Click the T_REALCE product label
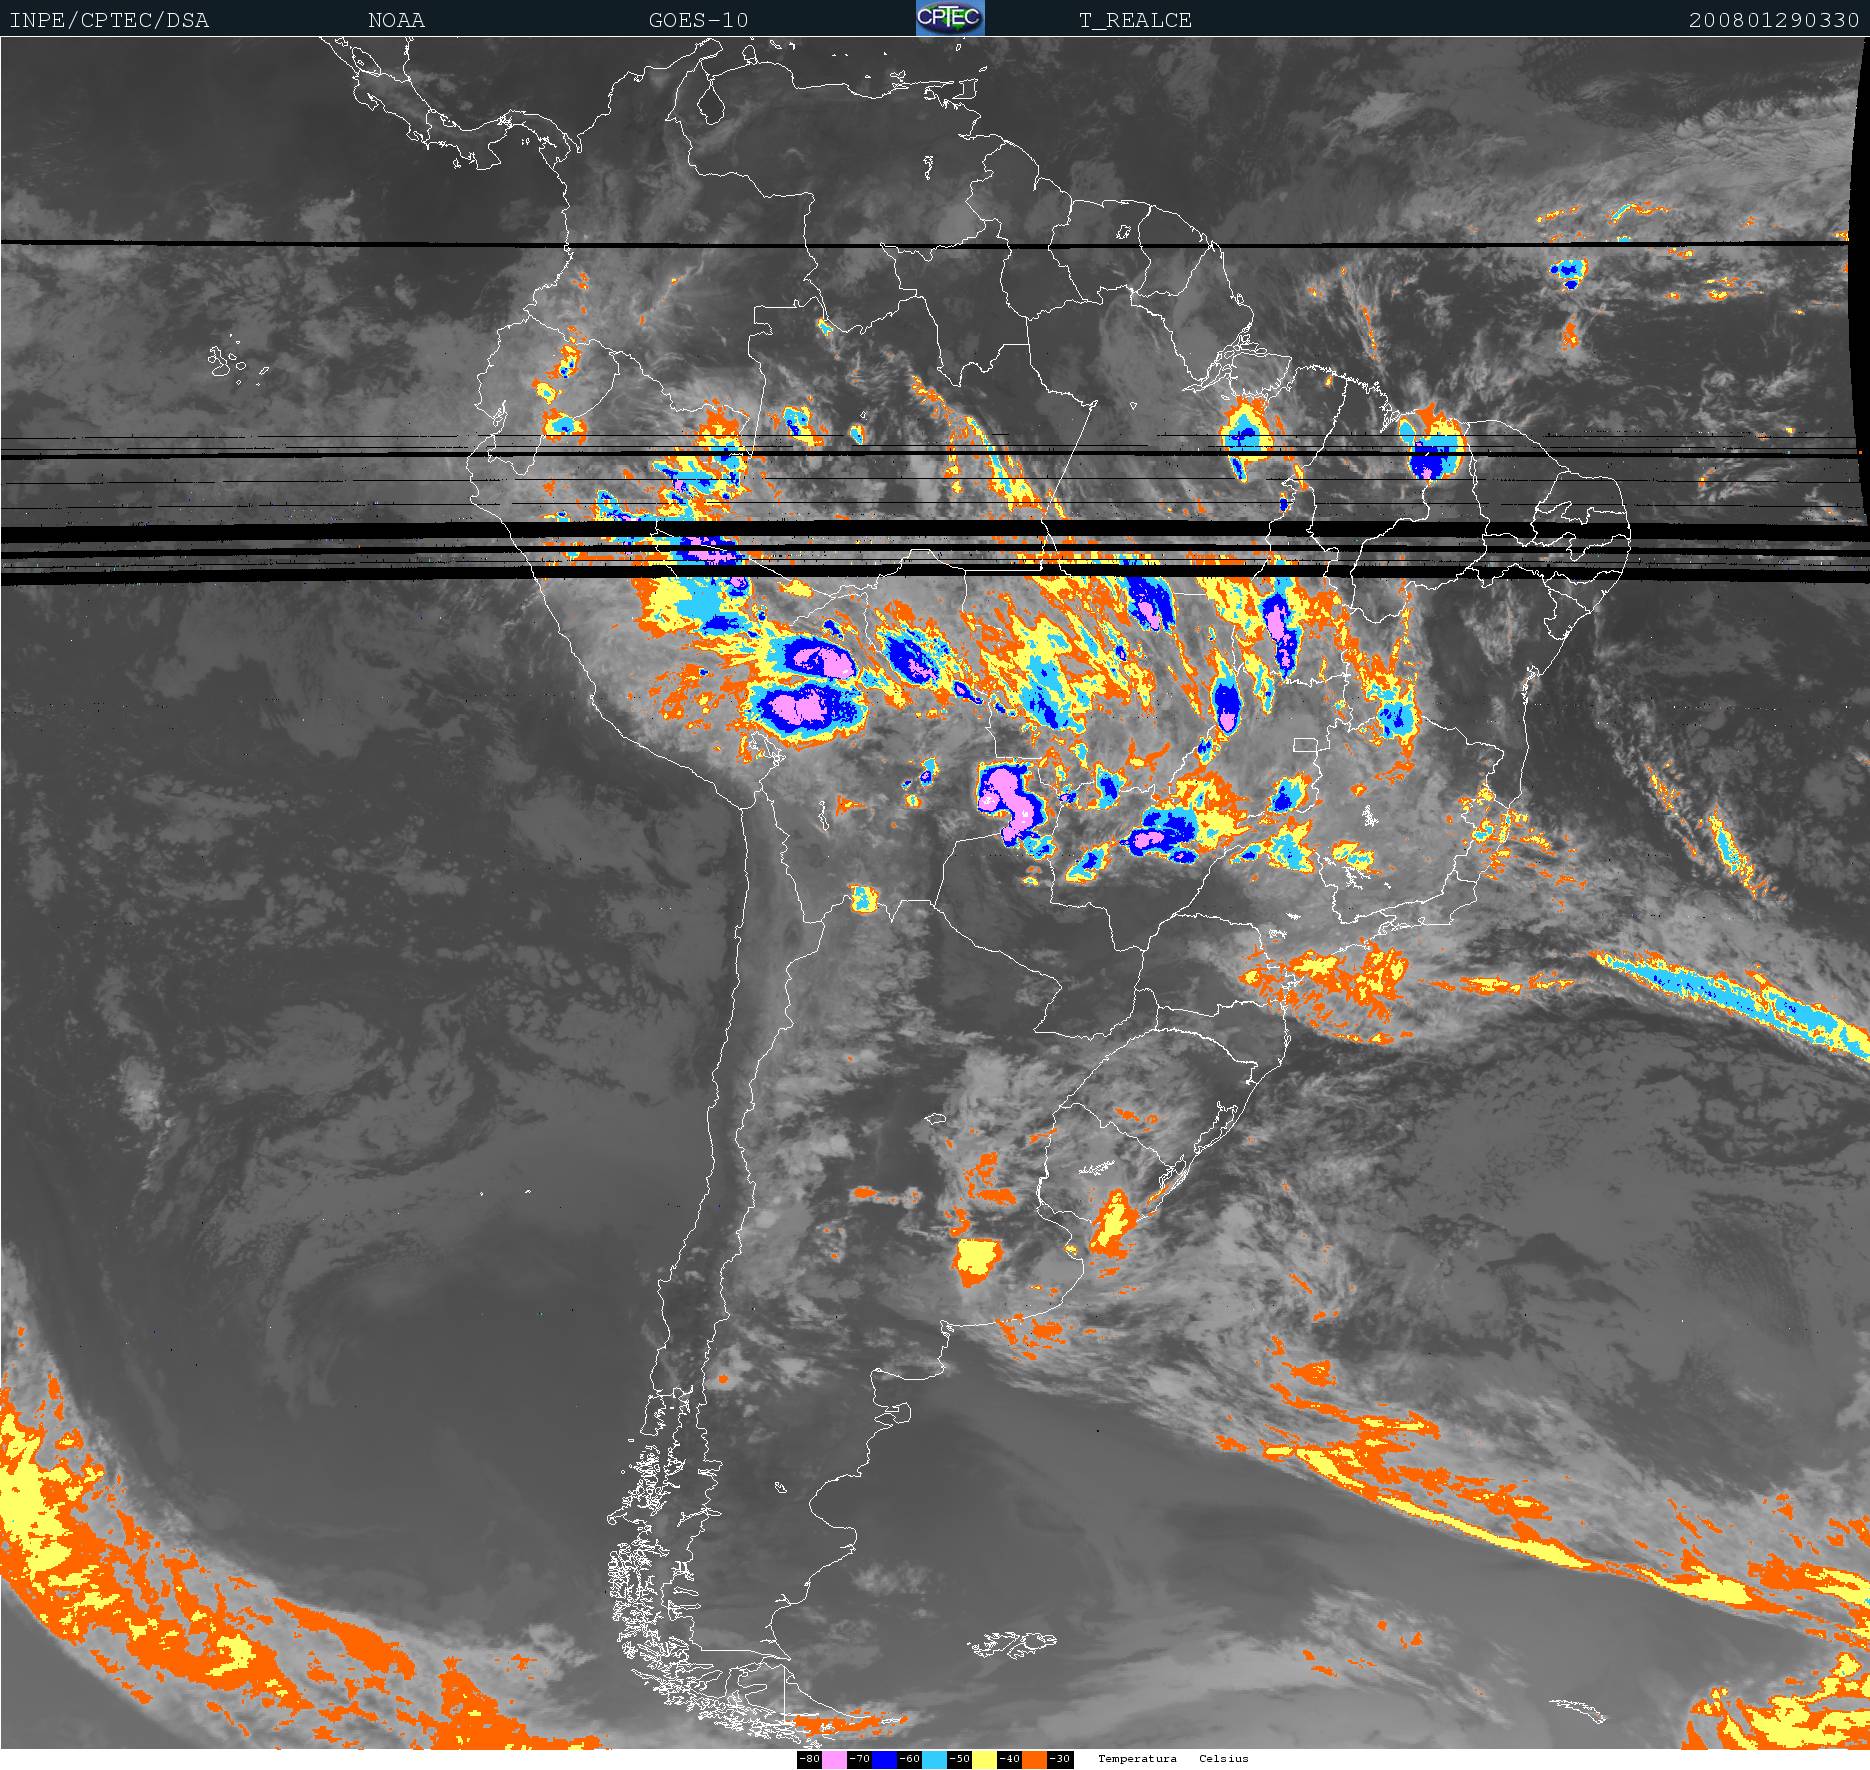Screen dimensions: 1870x1770 [1135, 20]
